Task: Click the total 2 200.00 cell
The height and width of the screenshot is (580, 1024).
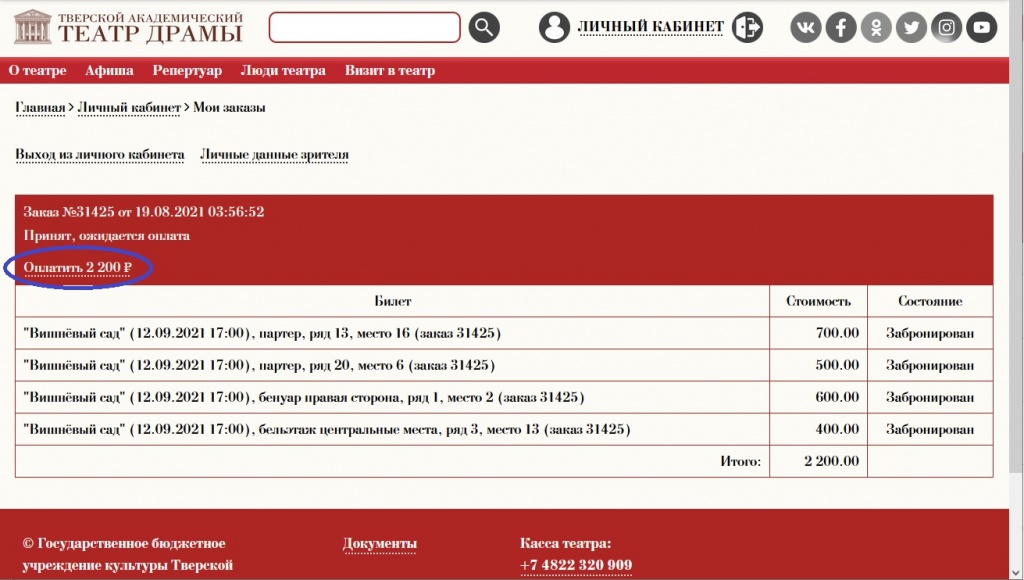Action: [x=818, y=461]
